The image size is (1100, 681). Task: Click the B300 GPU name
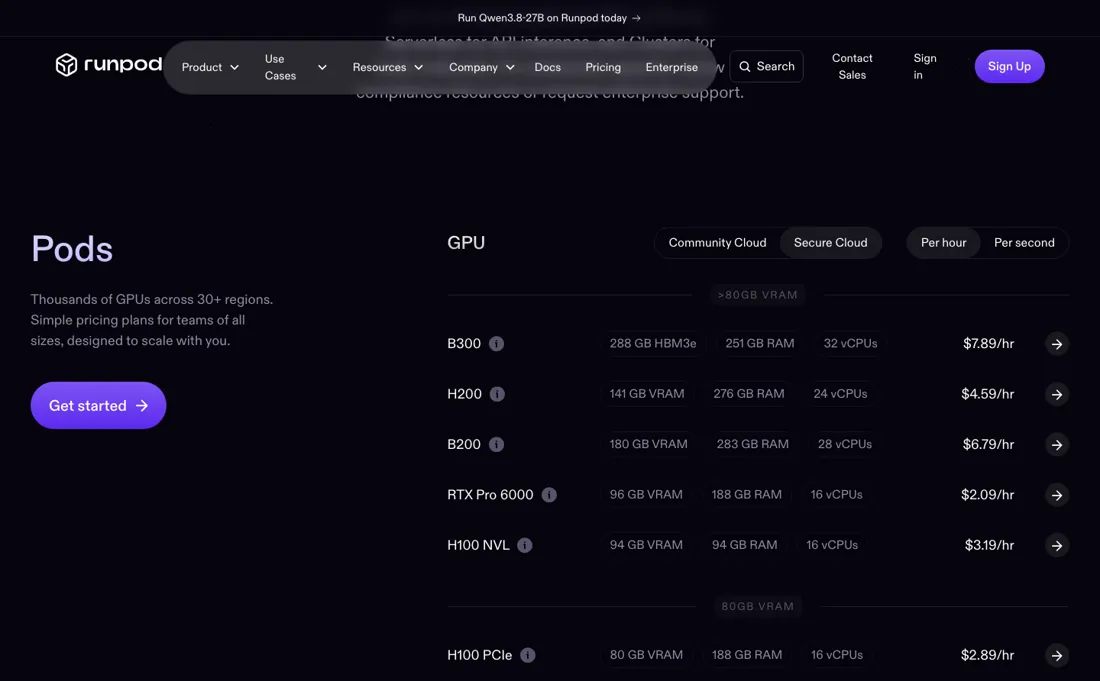coord(464,344)
